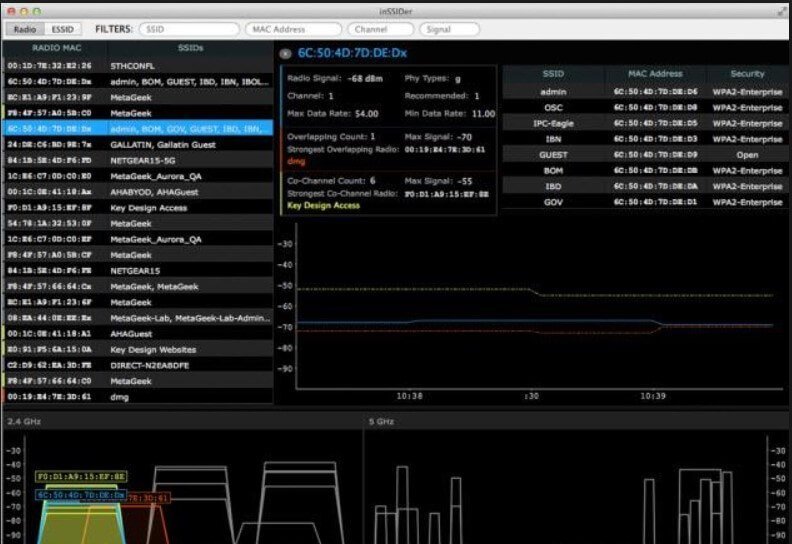Select the Key Design Access radio row

pyautogui.click(x=138, y=208)
